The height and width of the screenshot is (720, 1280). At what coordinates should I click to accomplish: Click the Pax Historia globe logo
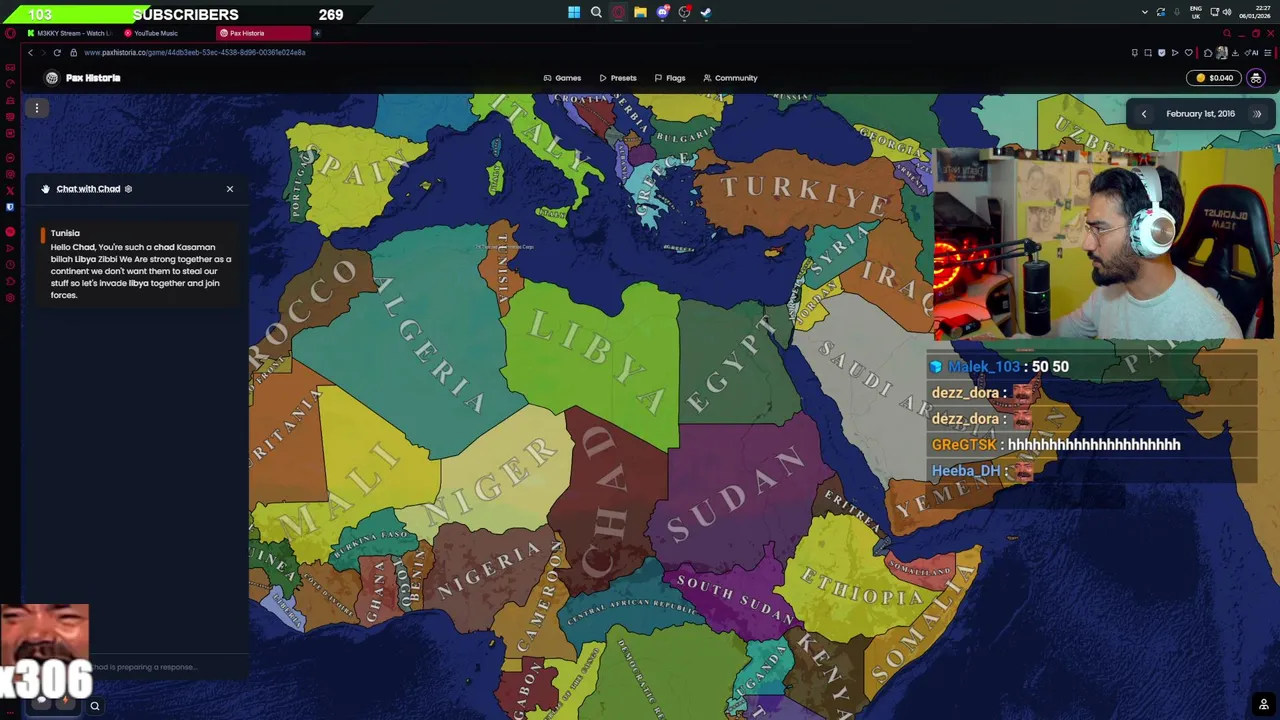[x=52, y=78]
